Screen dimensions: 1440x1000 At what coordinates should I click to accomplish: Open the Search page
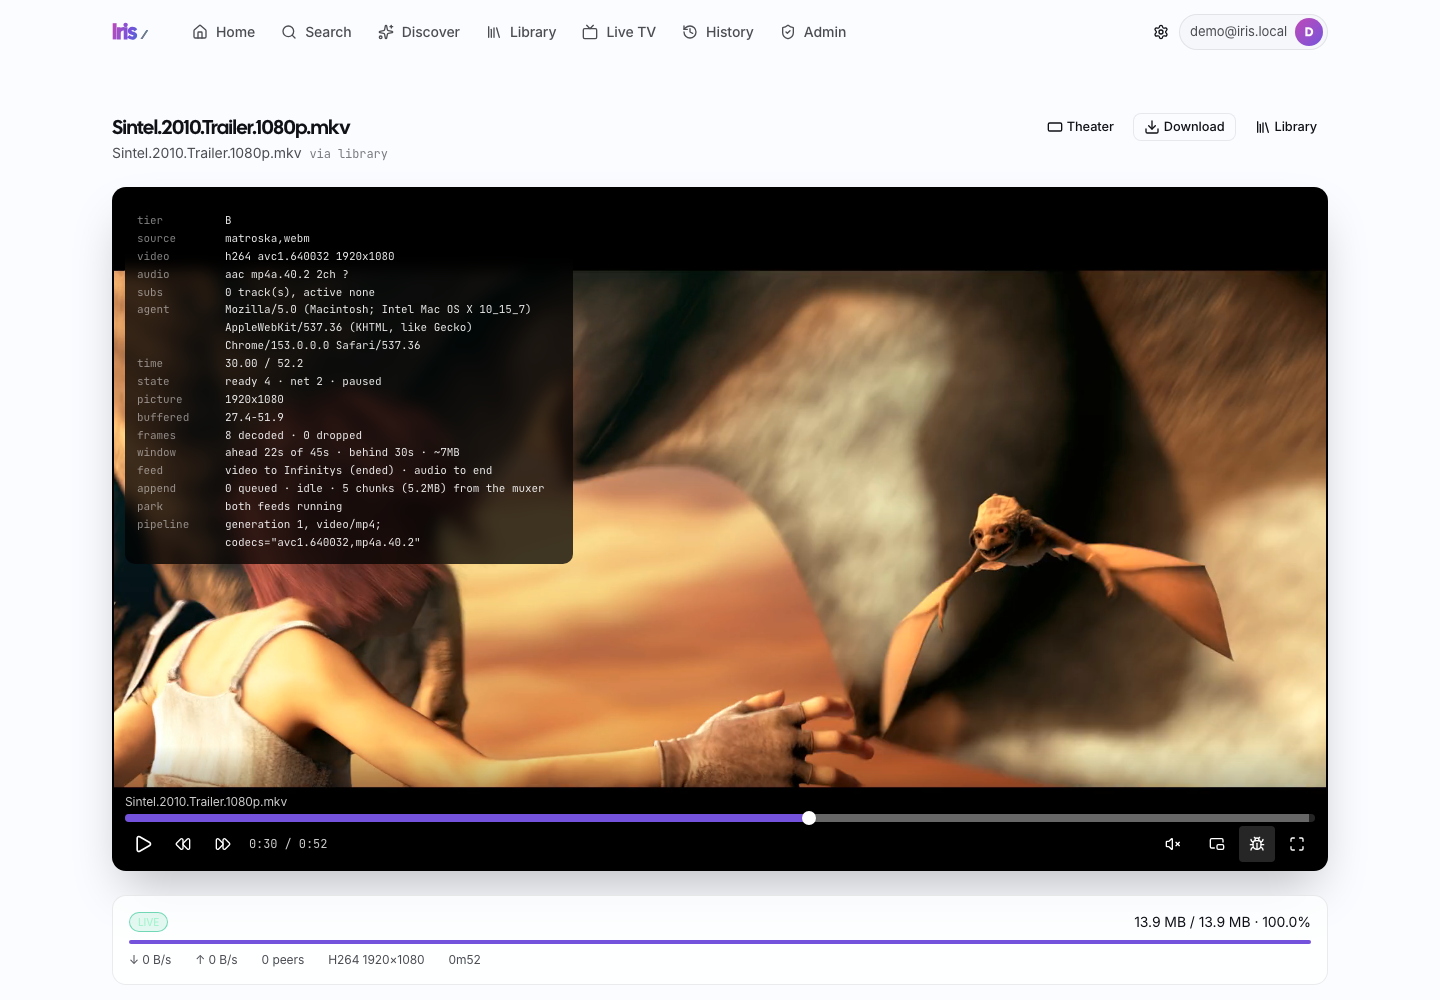pos(316,32)
